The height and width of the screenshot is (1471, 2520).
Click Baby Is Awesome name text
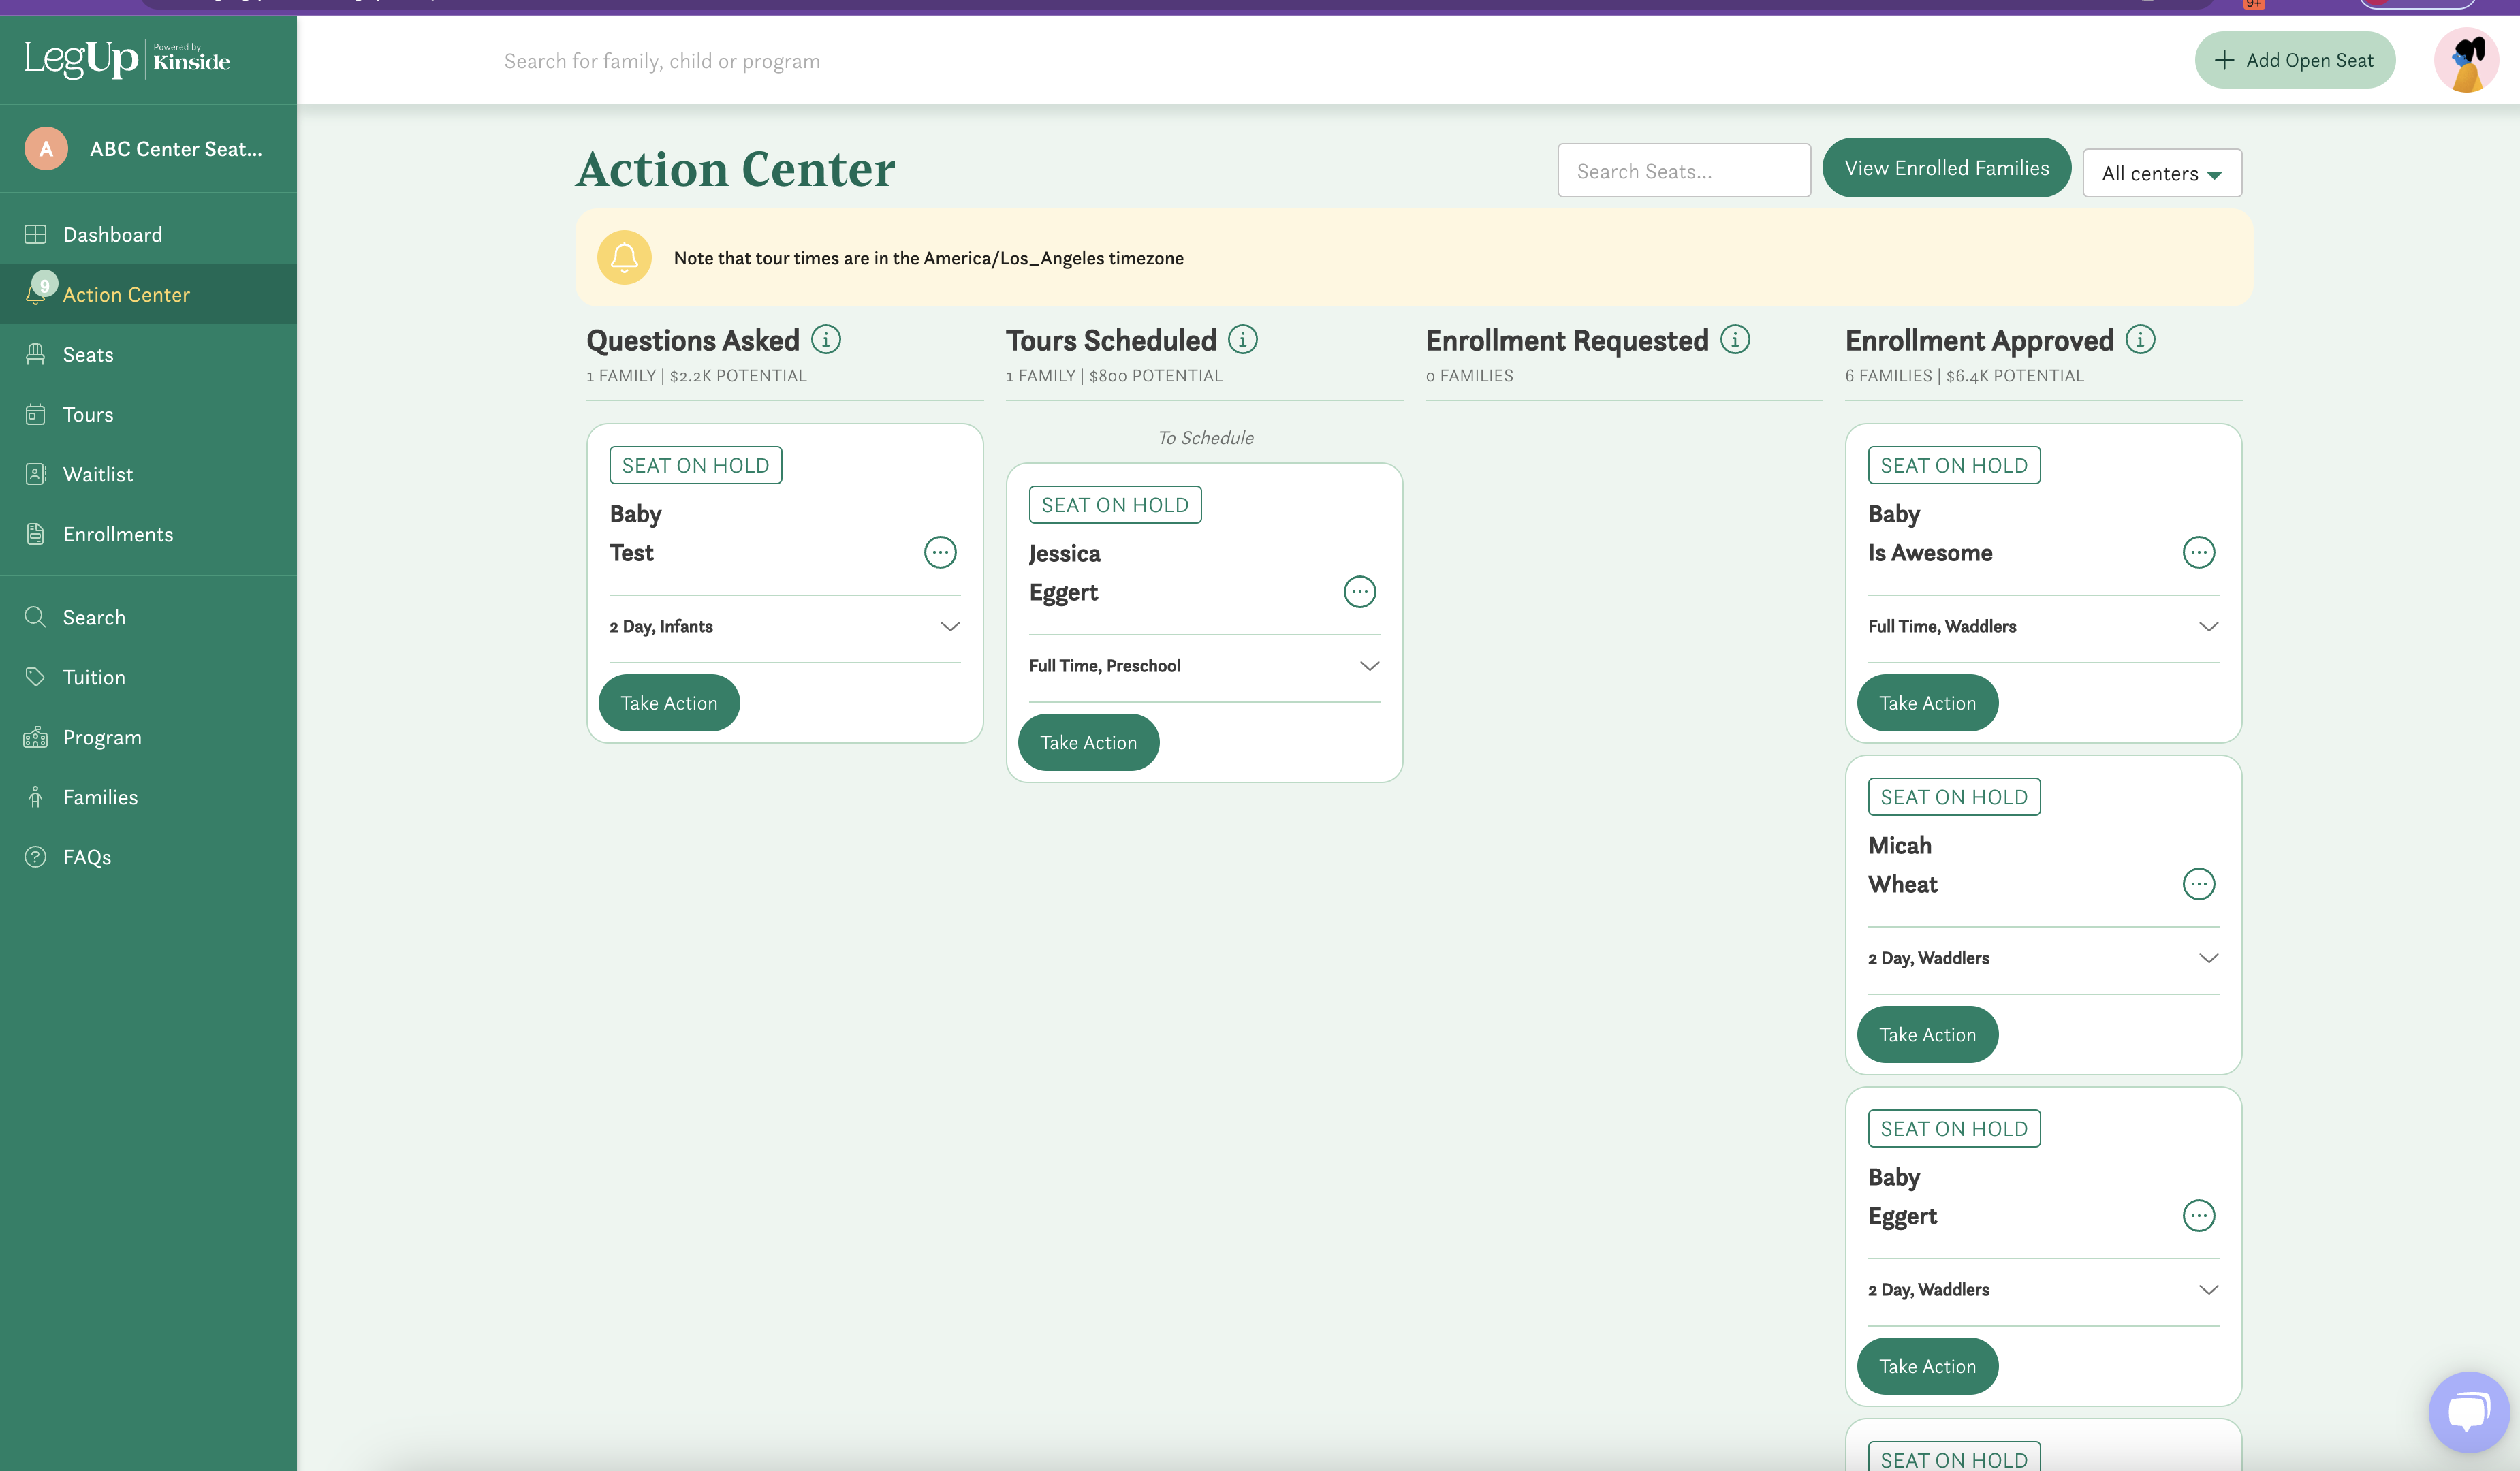(x=1930, y=533)
